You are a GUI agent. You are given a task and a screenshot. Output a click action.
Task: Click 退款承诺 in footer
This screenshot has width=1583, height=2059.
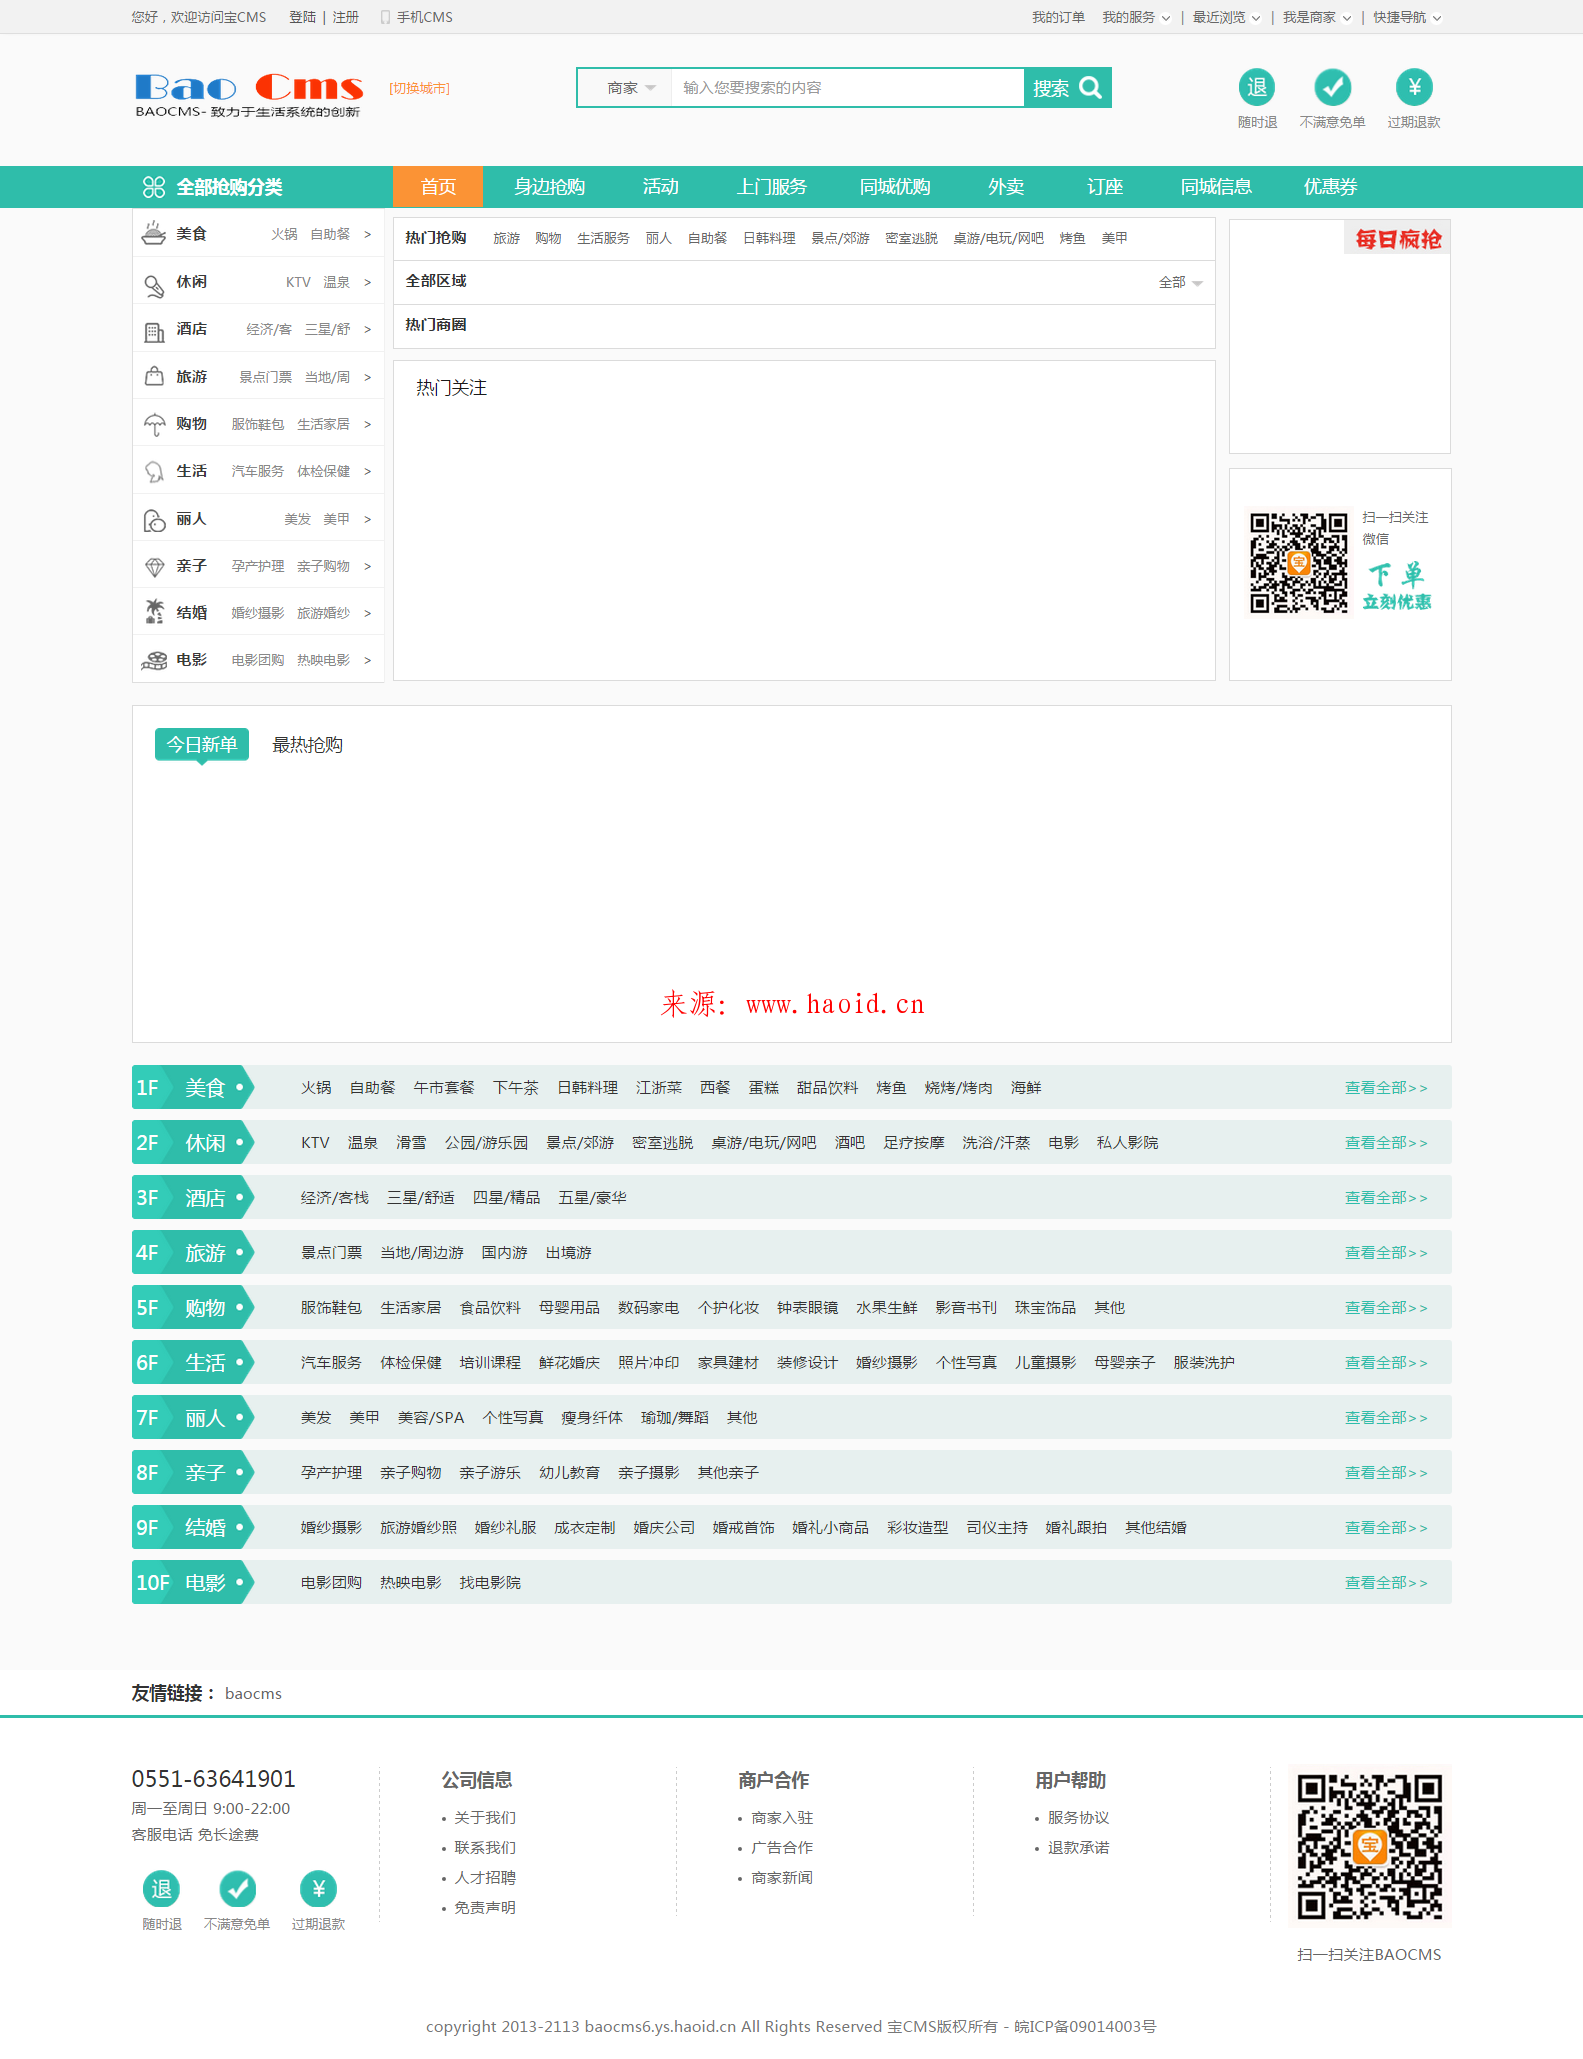point(1078,1848)
